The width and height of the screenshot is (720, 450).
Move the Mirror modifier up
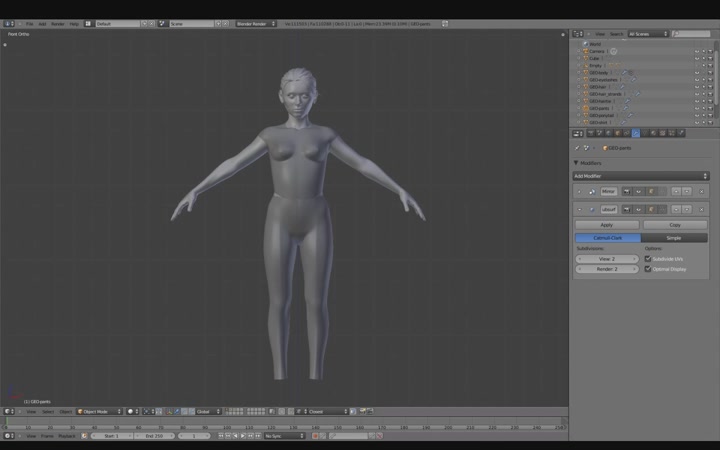[676, 191]
